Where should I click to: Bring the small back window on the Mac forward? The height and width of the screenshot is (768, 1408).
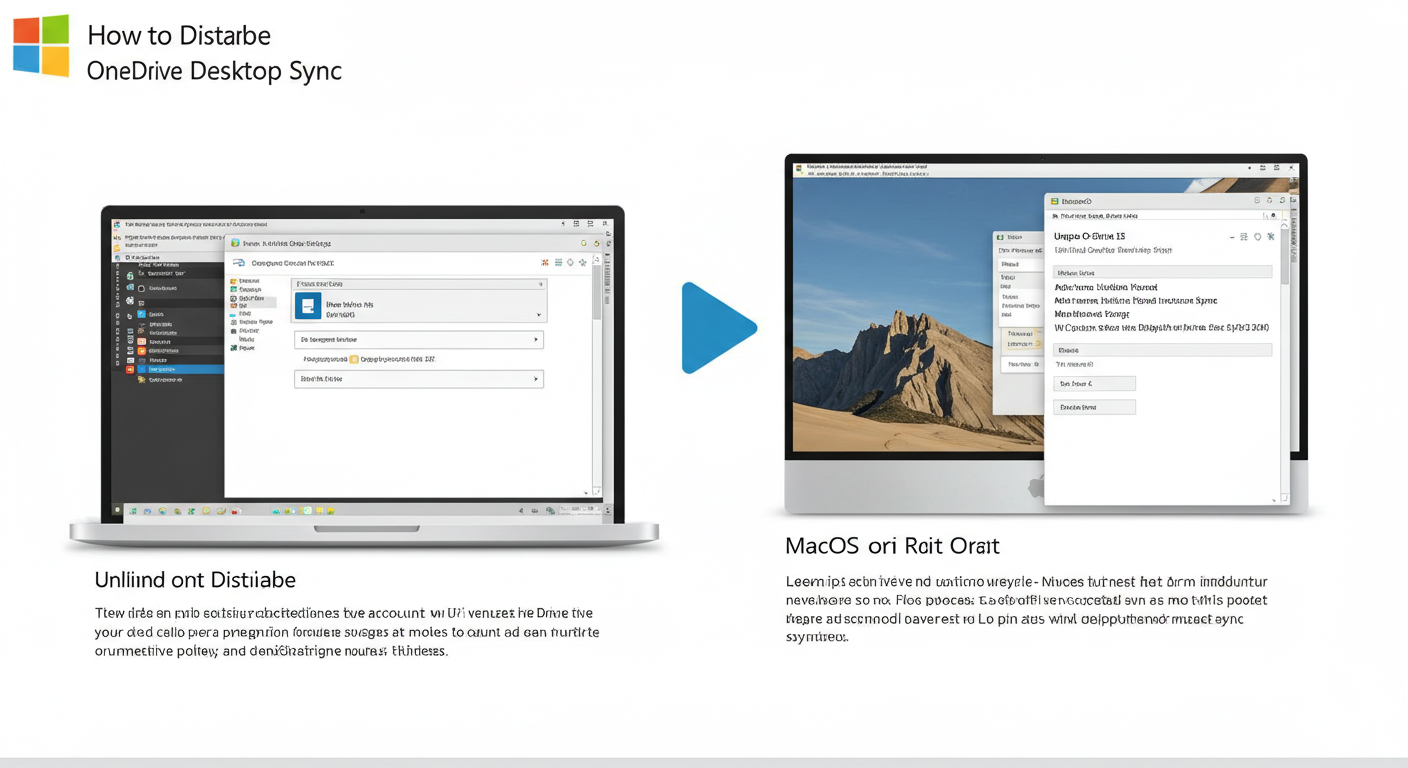tap(1018, 322)
